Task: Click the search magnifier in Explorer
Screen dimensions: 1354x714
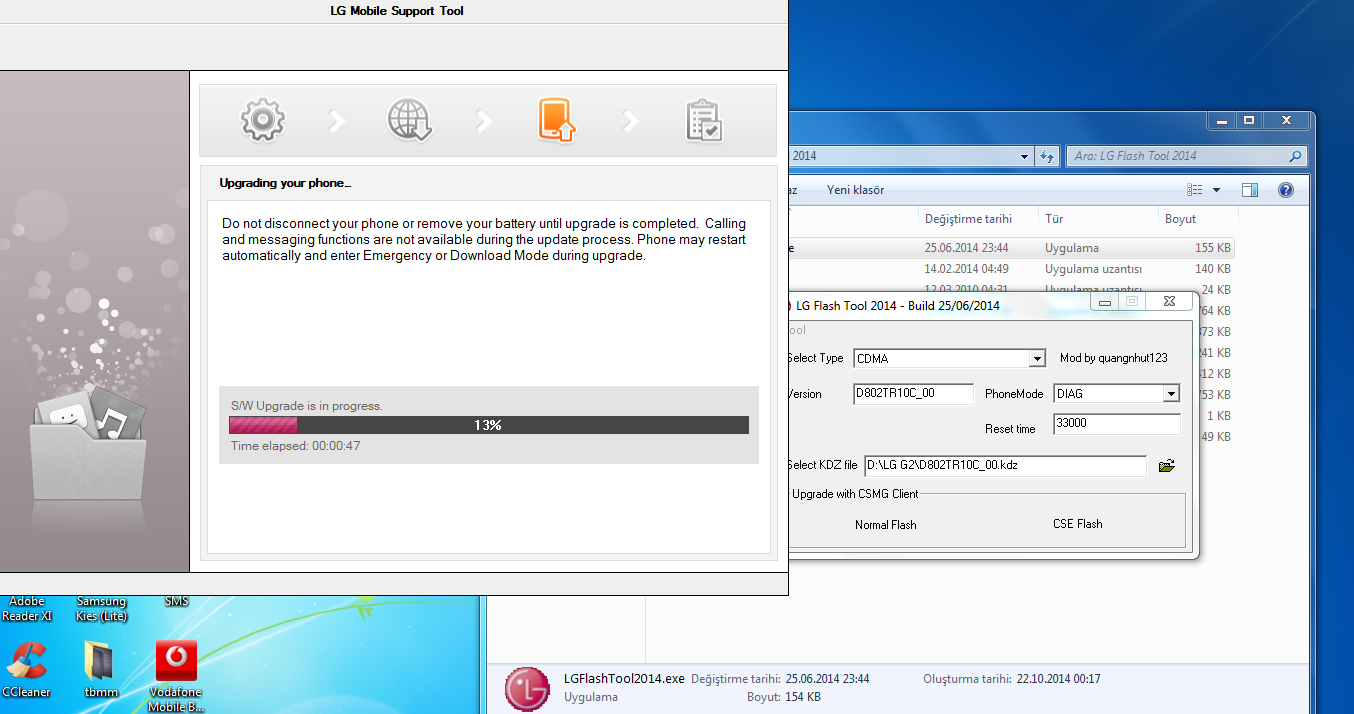Action: (x=1295, y=156)
